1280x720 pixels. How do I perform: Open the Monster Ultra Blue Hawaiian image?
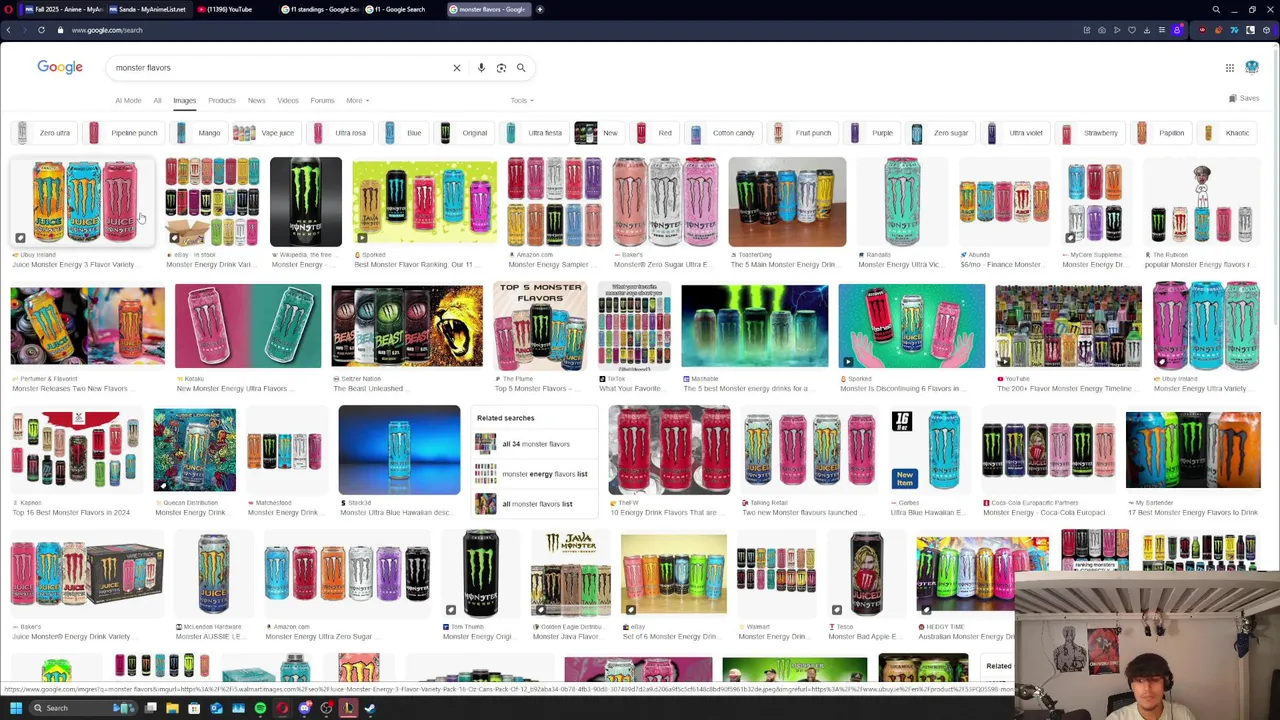point(399,450)
